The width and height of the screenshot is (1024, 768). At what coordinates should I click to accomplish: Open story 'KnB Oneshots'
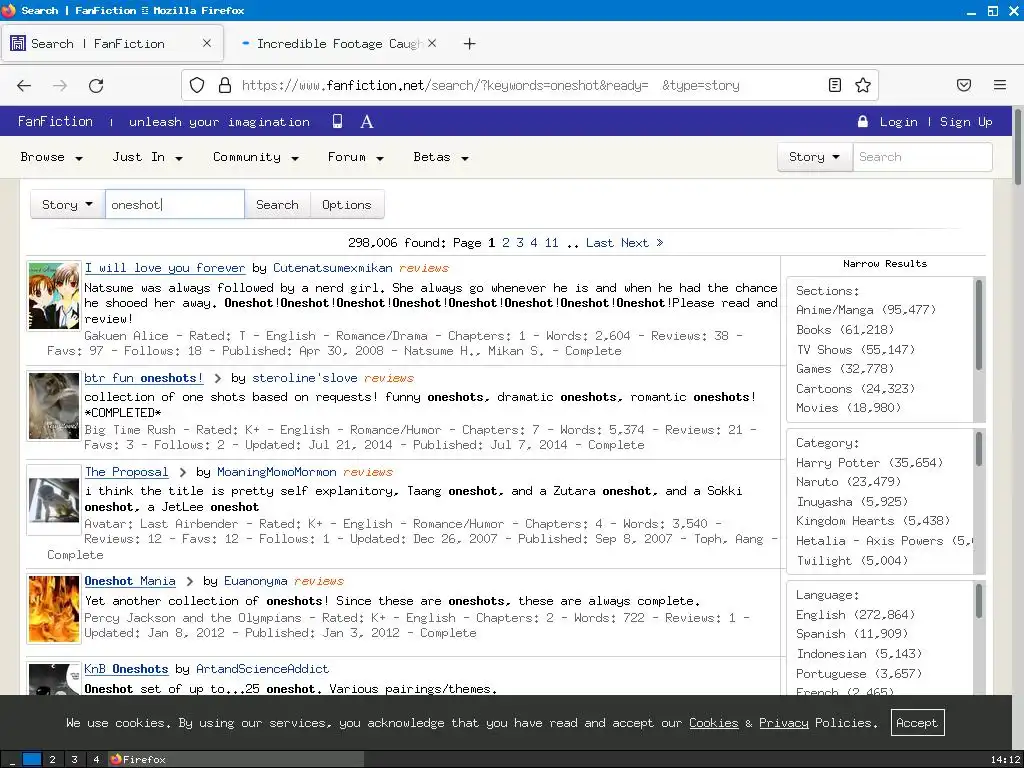click(126, 669)
